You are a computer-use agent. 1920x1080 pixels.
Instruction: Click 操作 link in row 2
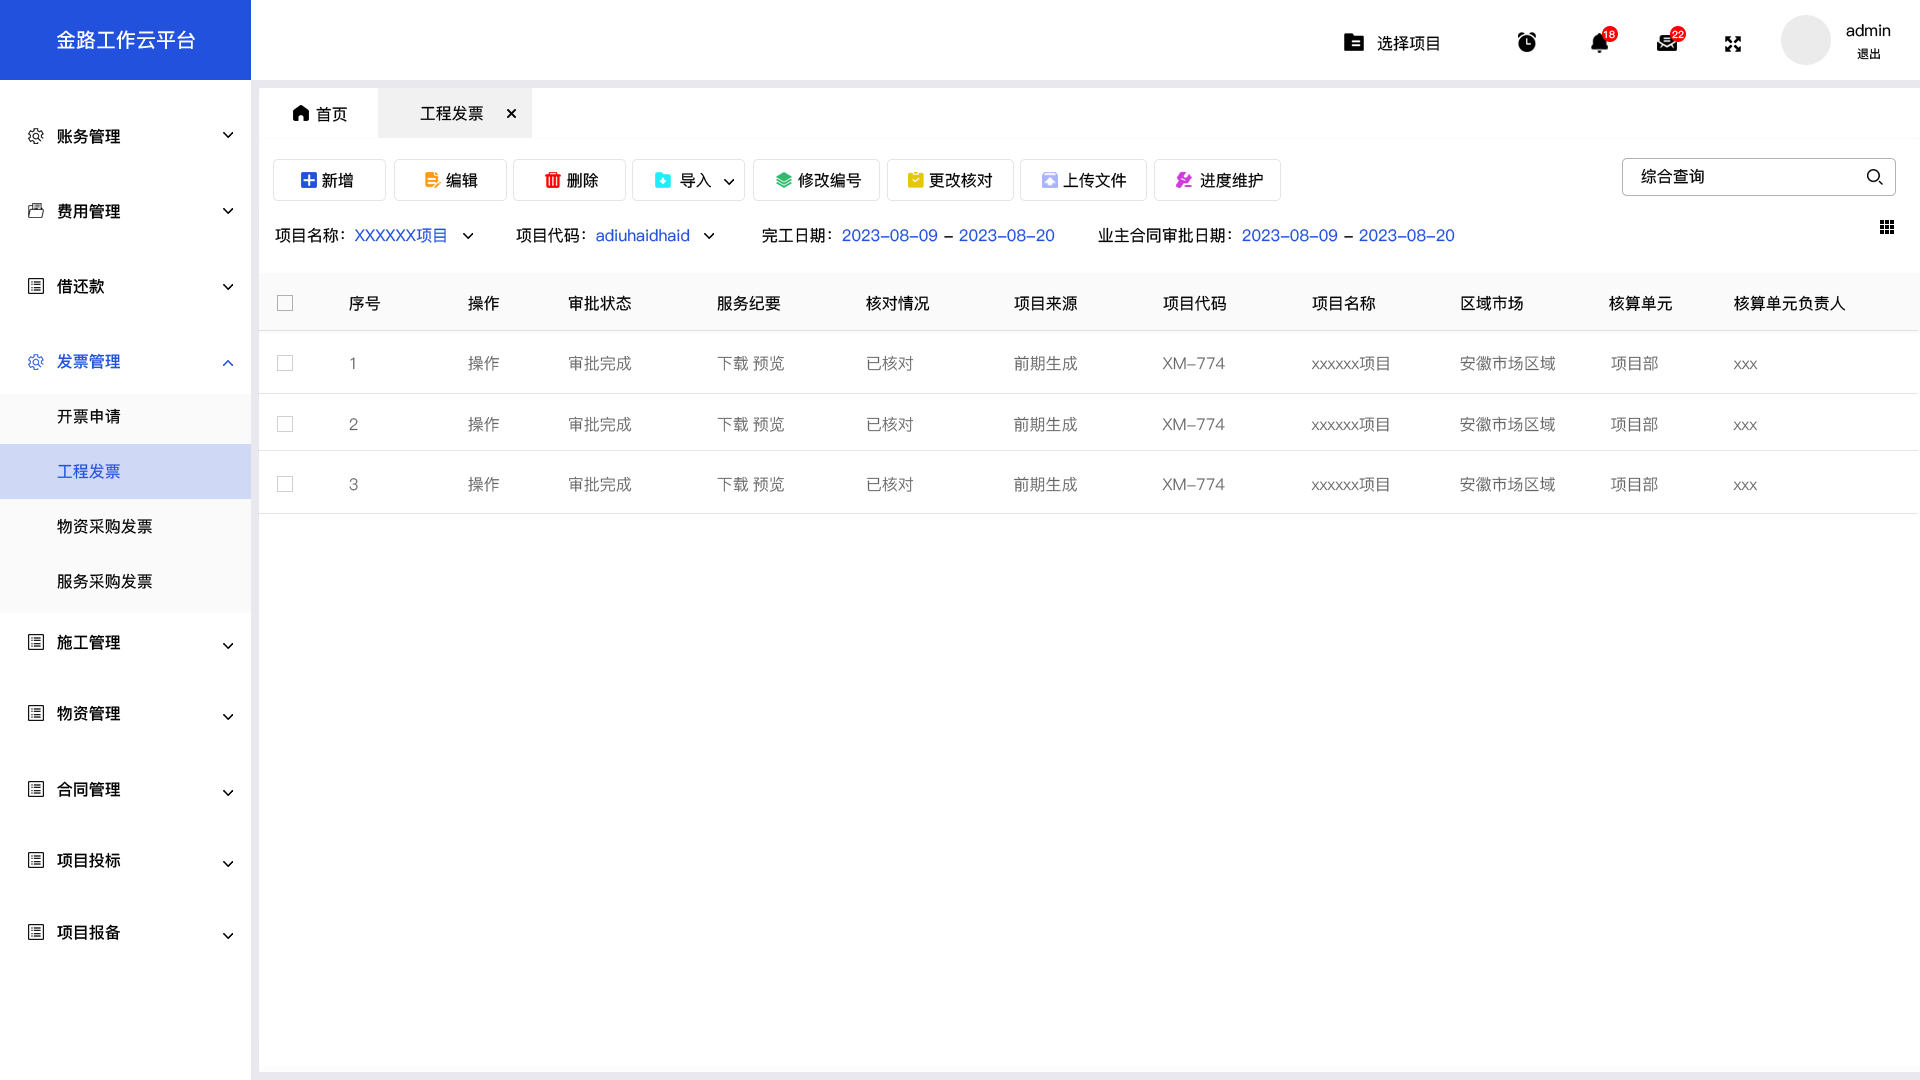click(483, 424)
